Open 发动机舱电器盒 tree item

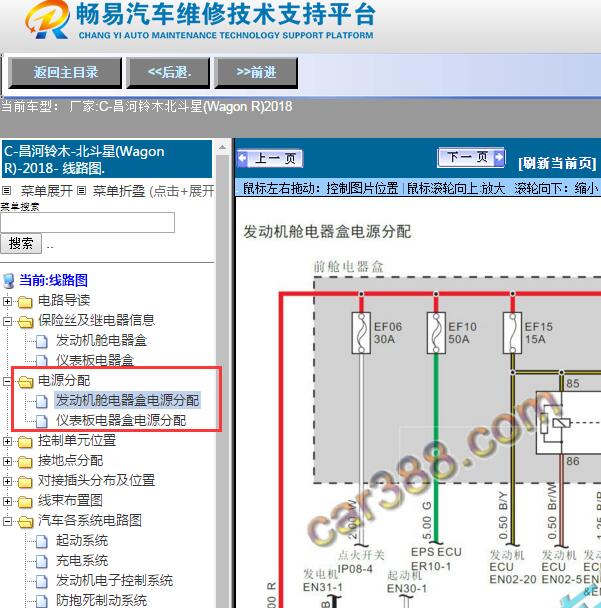click(x=101, y=340)
